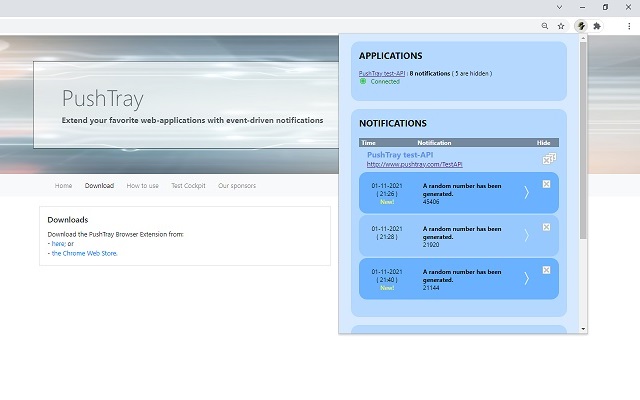Viewport: 640px width, 400px height.
Task: Open the How to use page
Action: [x=142, y=186]
